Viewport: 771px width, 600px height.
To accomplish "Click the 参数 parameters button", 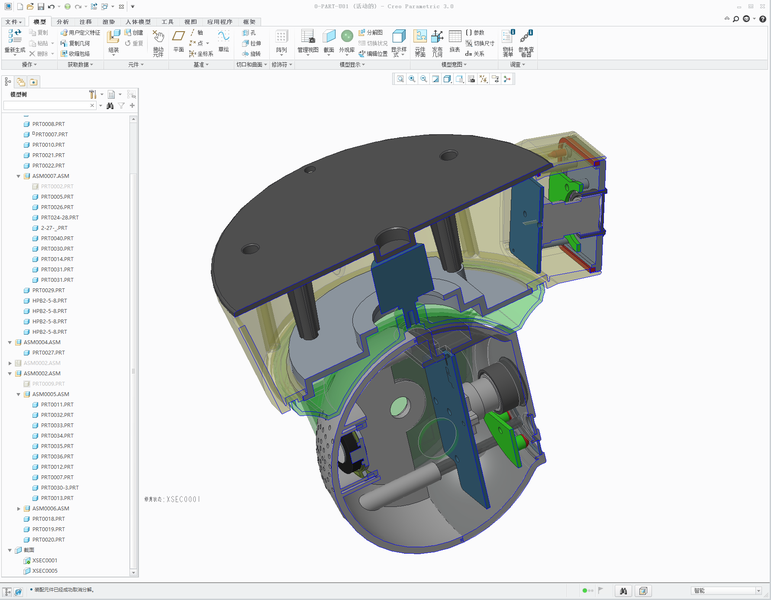I will (x=475, y=32).
